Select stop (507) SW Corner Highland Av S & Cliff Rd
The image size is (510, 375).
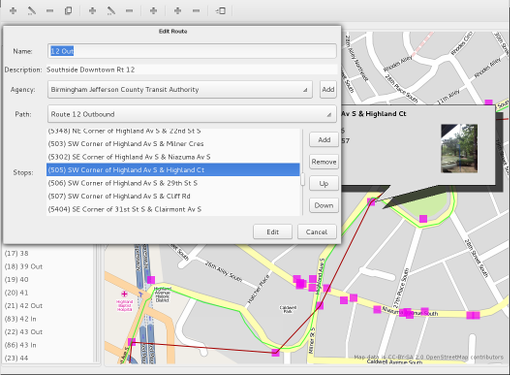click(173, 196)
